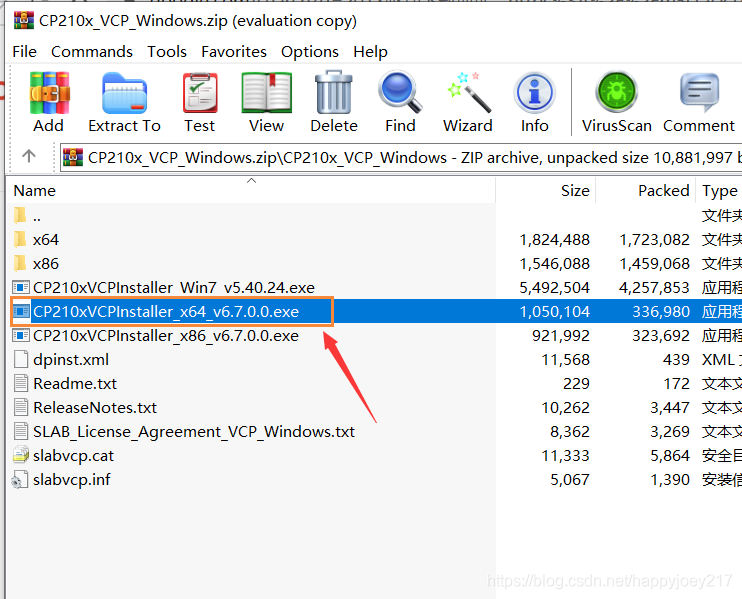Click size value 8,362
742x599 pixels.
point(570,432)
